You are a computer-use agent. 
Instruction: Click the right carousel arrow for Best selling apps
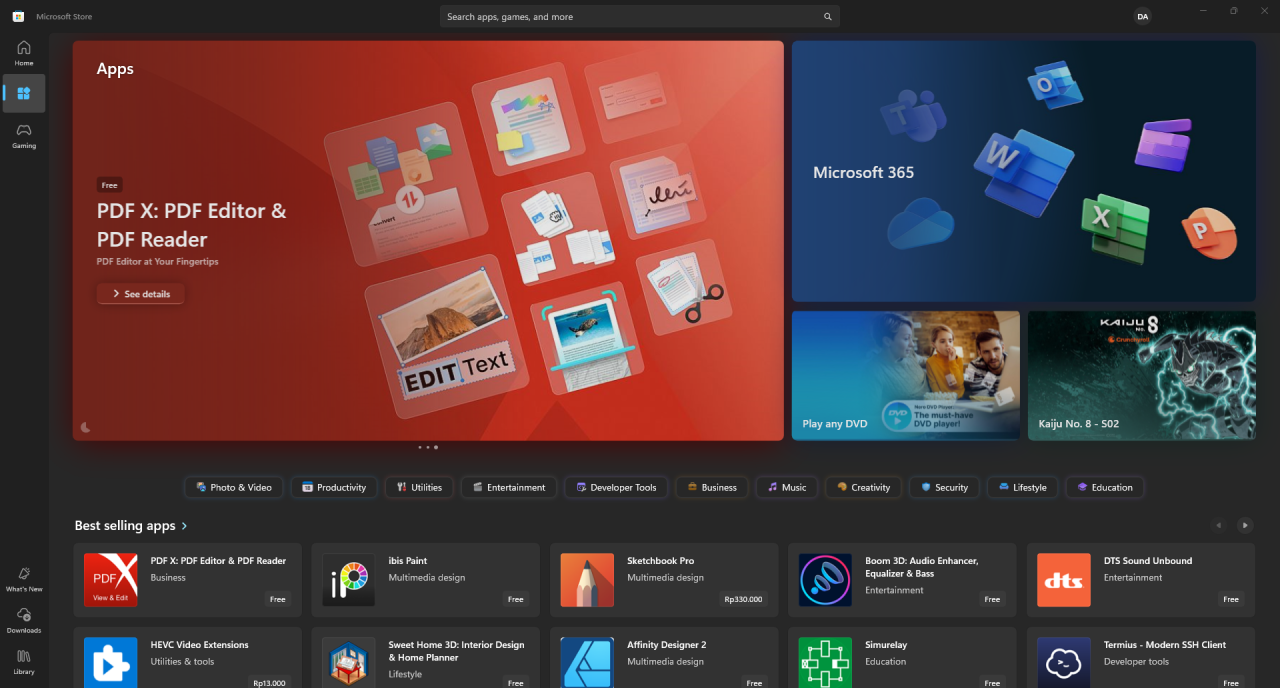click(1245, 525)
